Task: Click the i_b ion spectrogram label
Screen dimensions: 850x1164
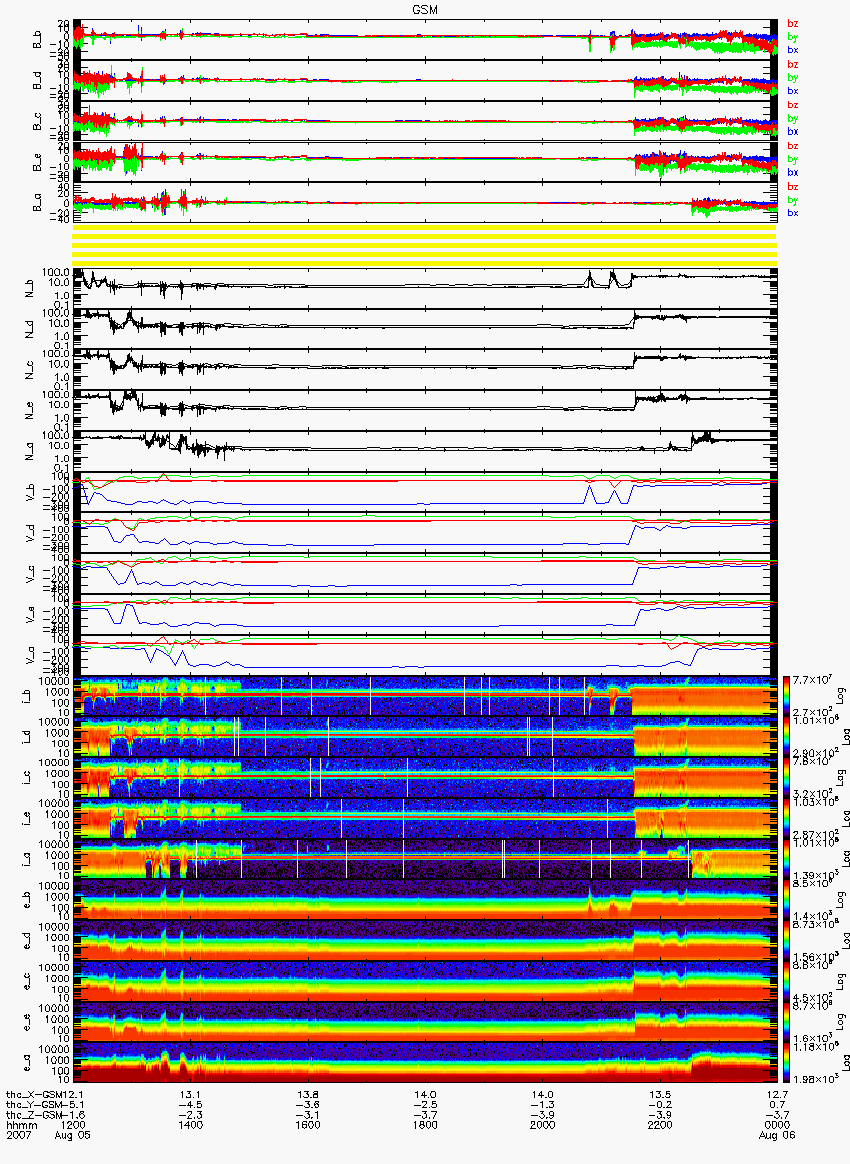Action: (x=26, y=696)
